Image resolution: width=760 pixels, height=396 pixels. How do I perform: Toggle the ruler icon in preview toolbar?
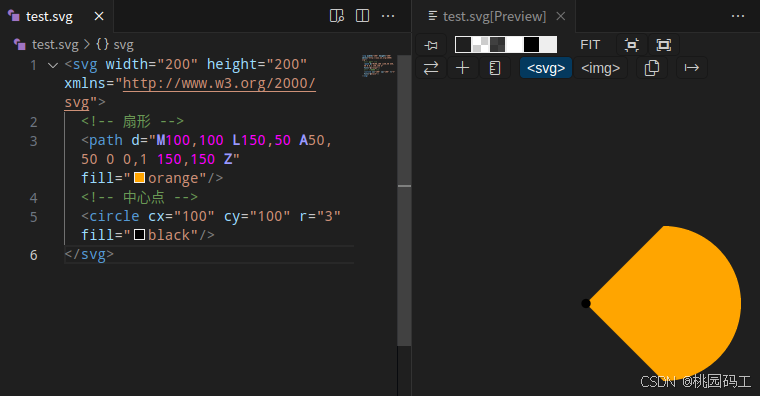[495, 68]
